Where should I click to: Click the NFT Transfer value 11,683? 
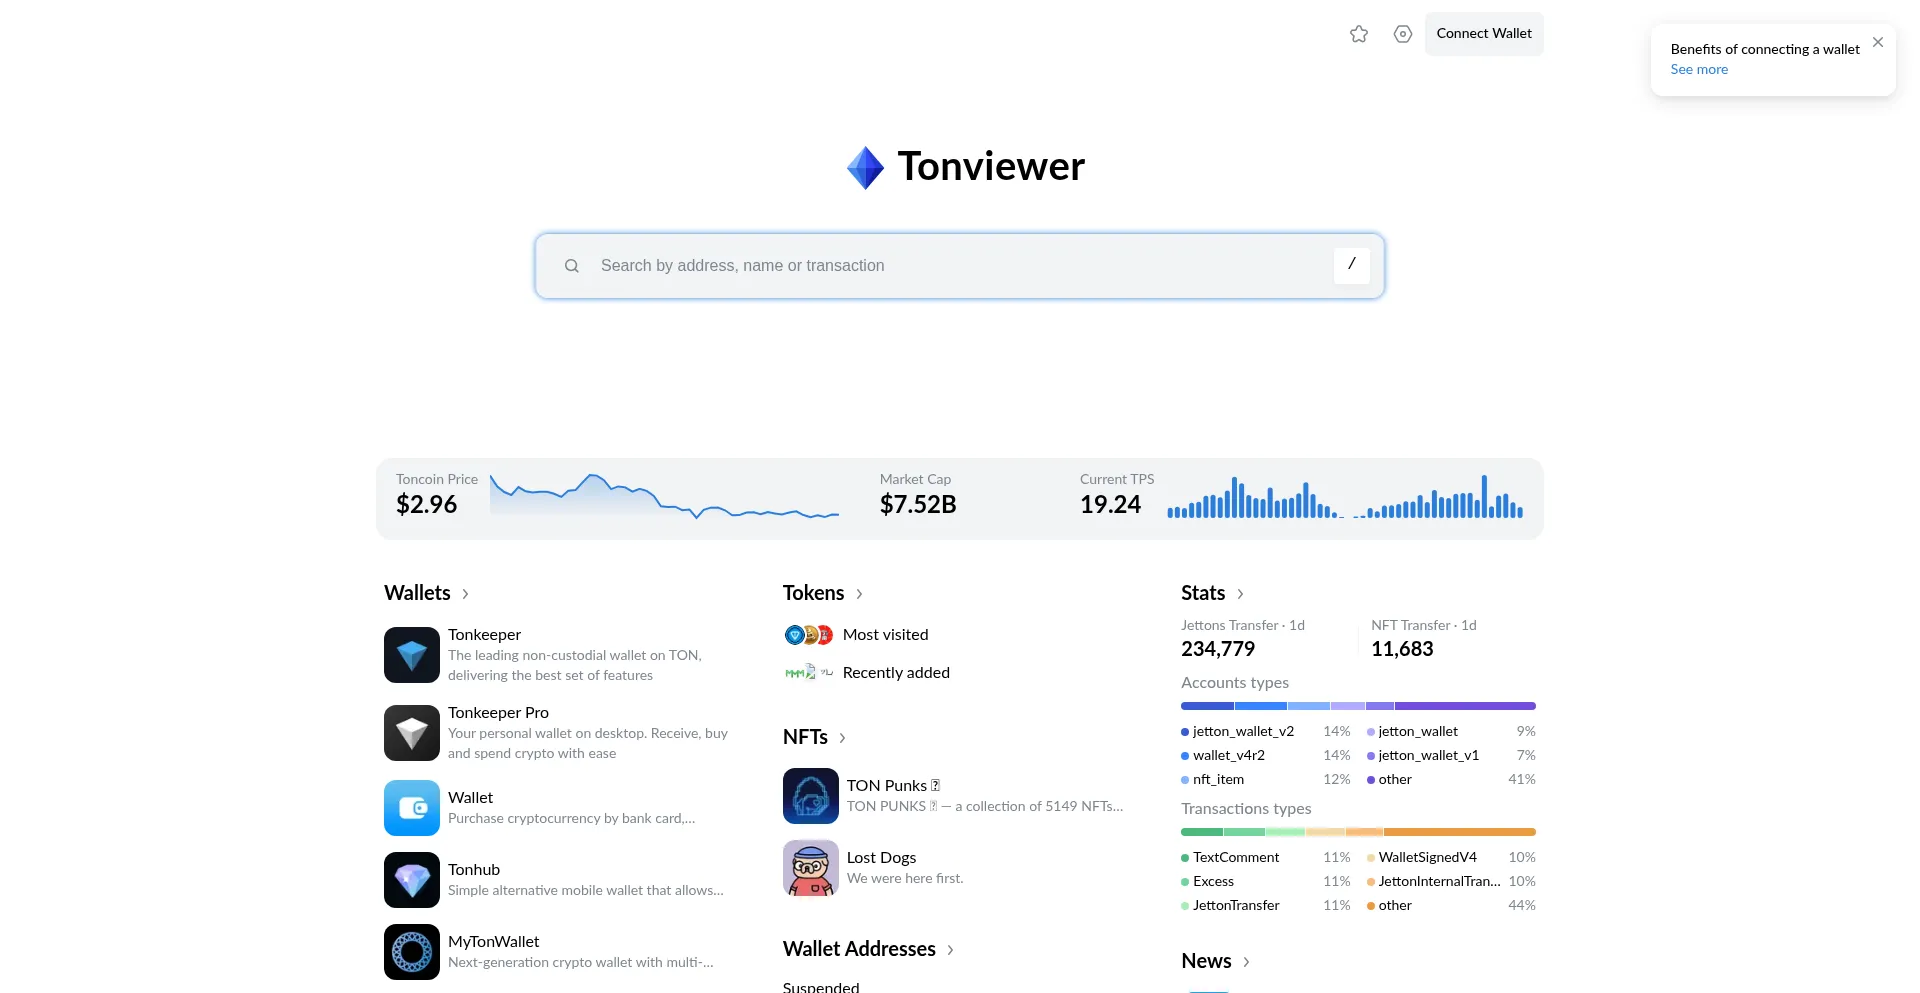pyautogui.click(x=1402, y=649)
